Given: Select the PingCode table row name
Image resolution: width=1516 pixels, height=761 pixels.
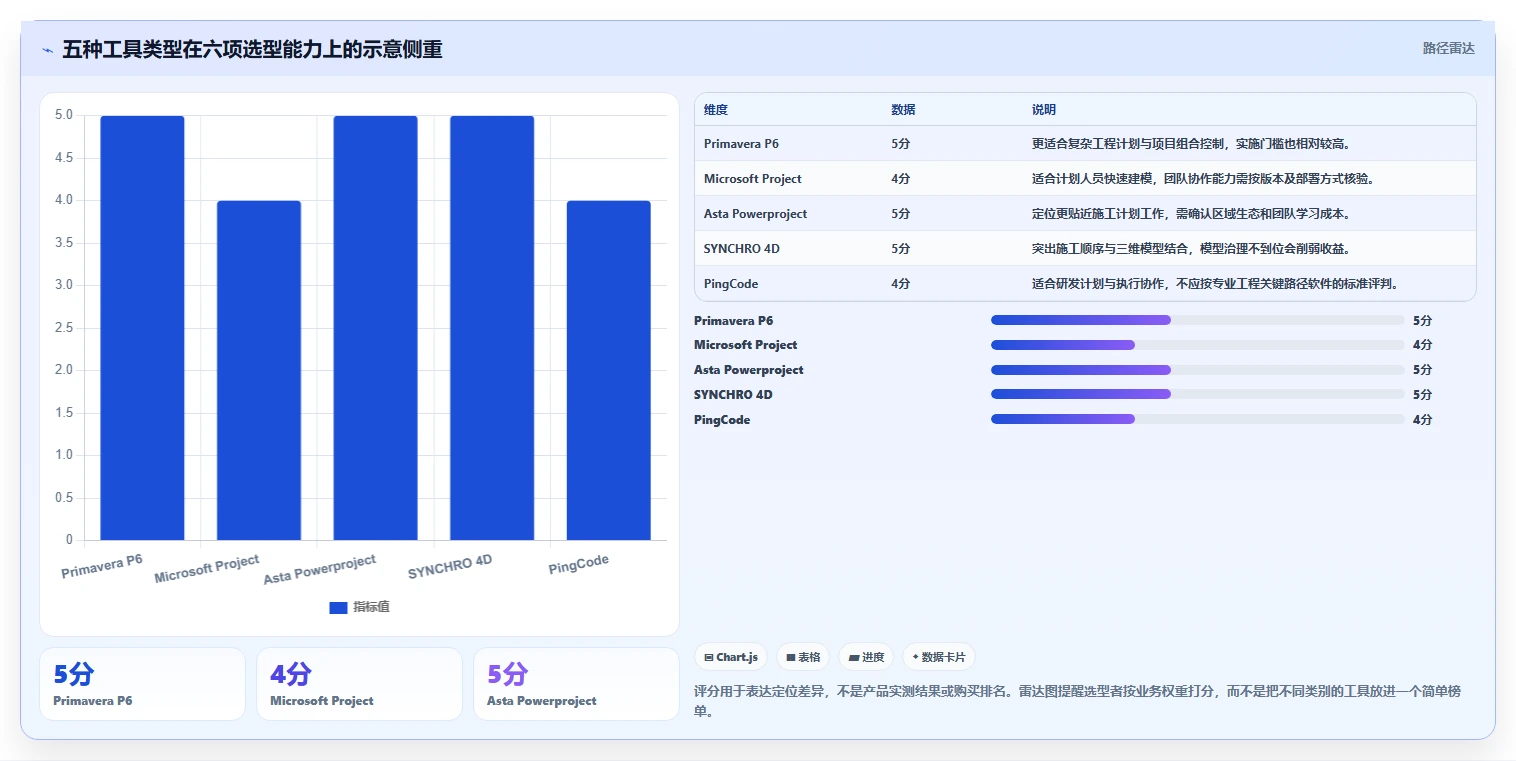Looking at the screenshot, I should [731, 284].
